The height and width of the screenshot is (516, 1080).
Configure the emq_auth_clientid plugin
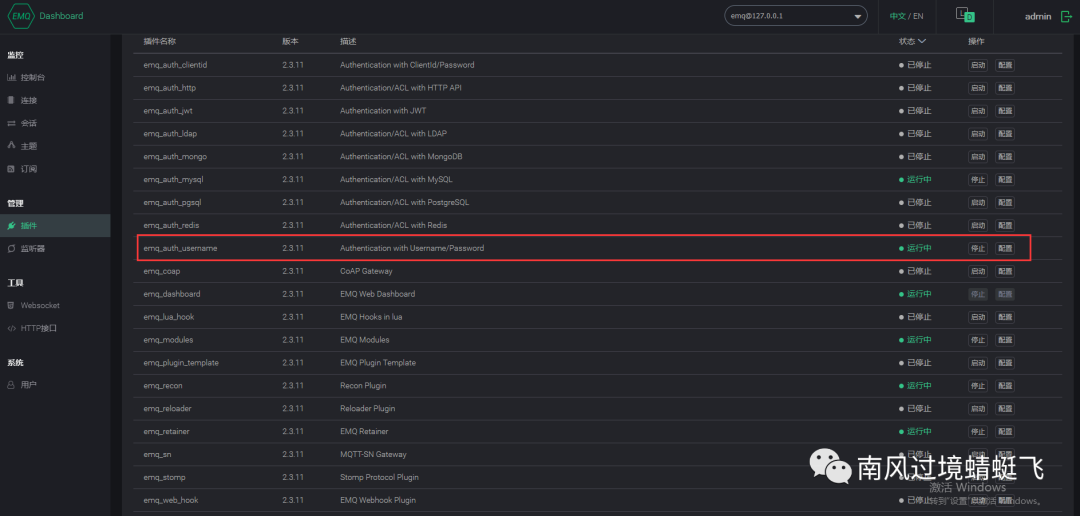[x=1005, y=65]
